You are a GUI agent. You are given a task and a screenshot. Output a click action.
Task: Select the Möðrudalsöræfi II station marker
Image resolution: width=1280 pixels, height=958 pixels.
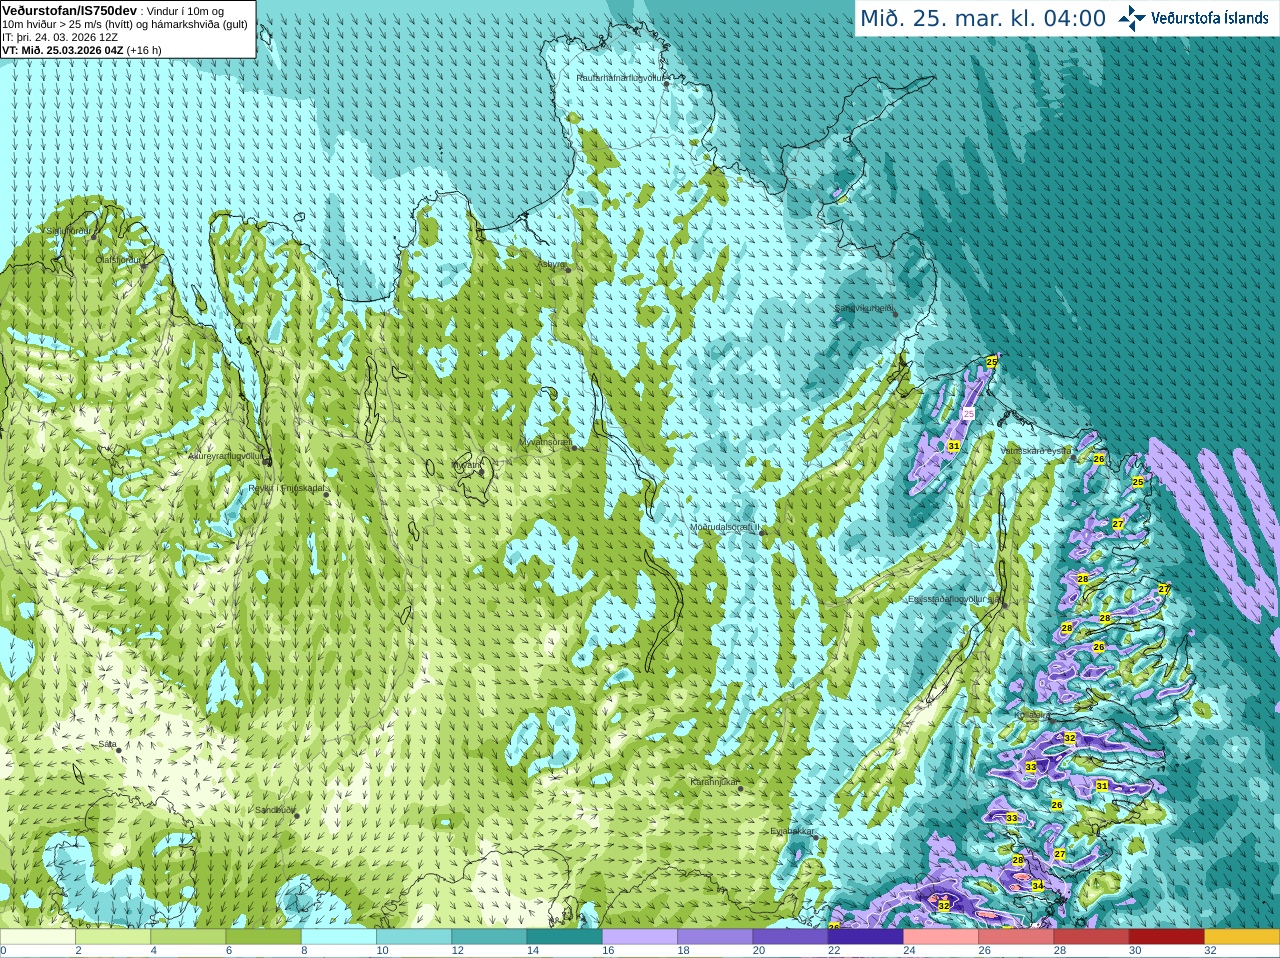[763, 533]
